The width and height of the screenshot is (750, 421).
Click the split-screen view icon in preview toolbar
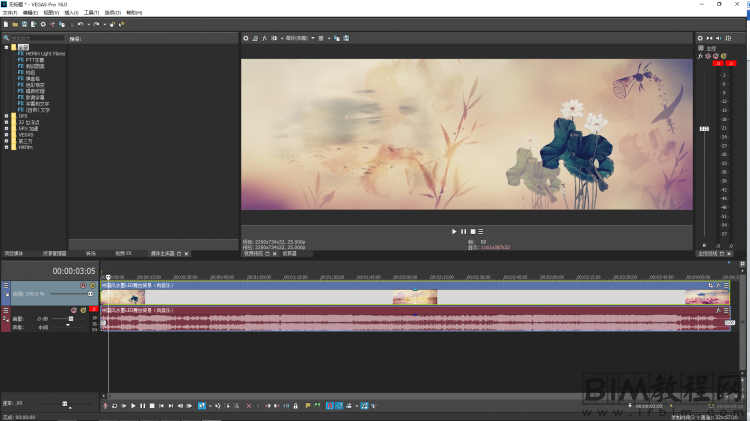[274, 38]
